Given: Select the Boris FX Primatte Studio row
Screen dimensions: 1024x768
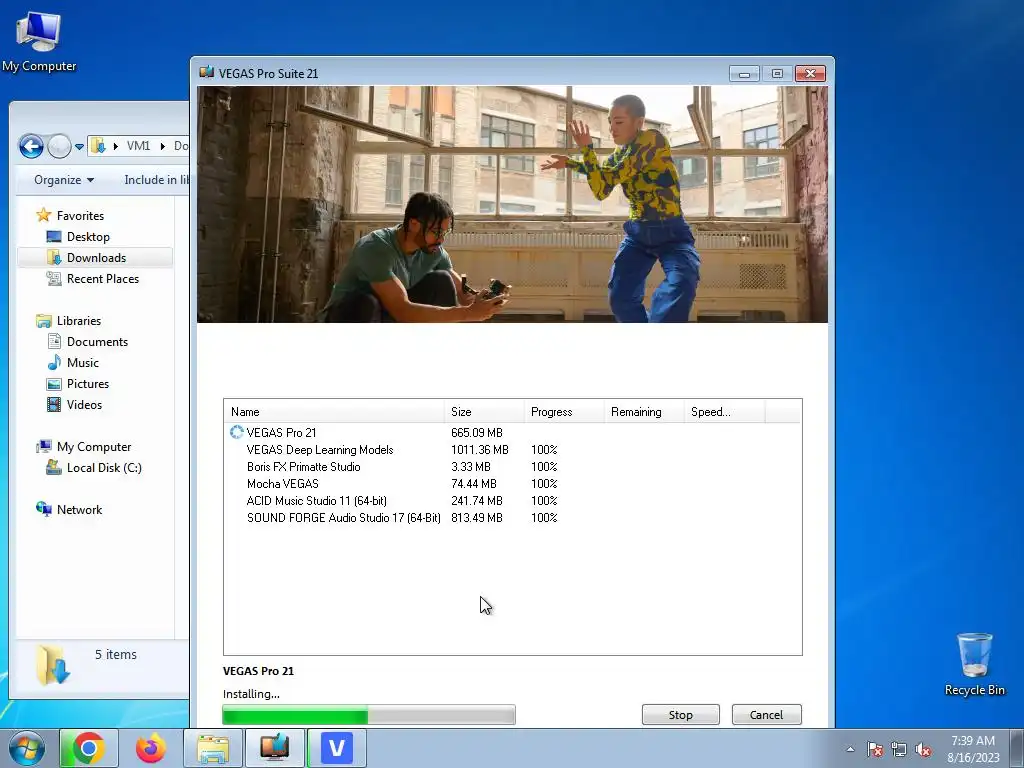Looking at the screenshot, I should pos(513,466).
